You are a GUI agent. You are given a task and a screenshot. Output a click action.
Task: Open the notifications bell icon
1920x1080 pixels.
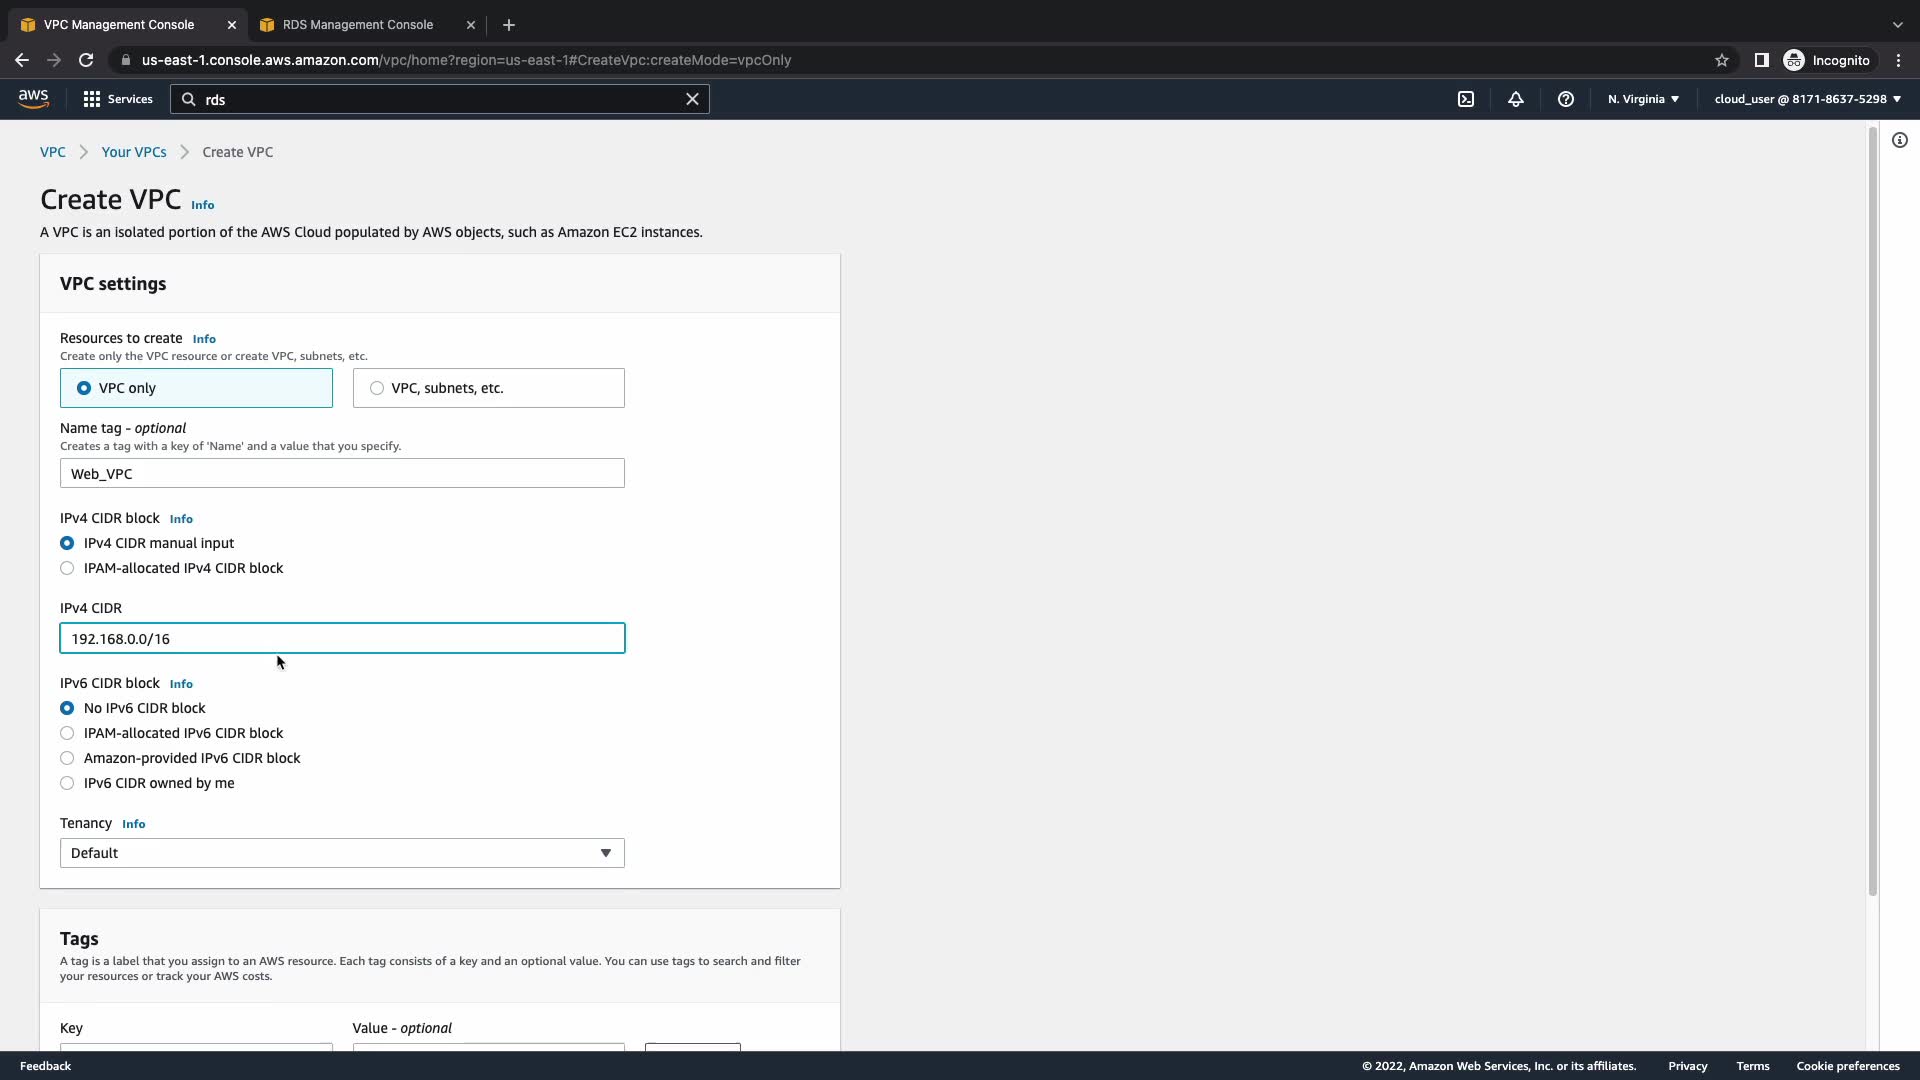pyautogui.click(x=1516, y=99)
